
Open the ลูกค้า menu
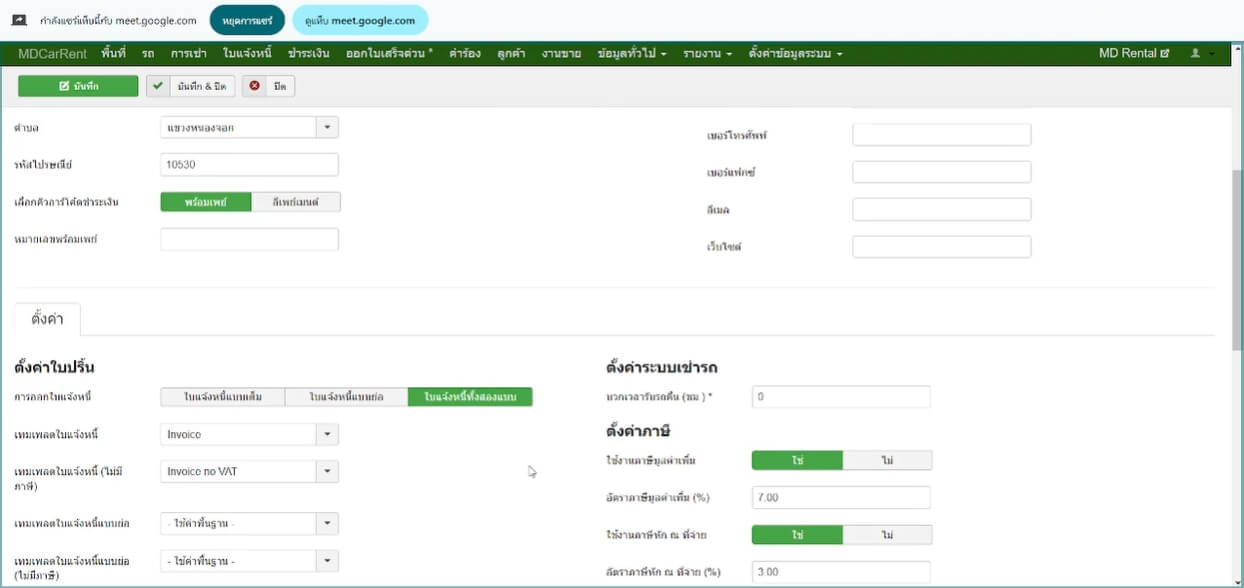coord(511,53)
